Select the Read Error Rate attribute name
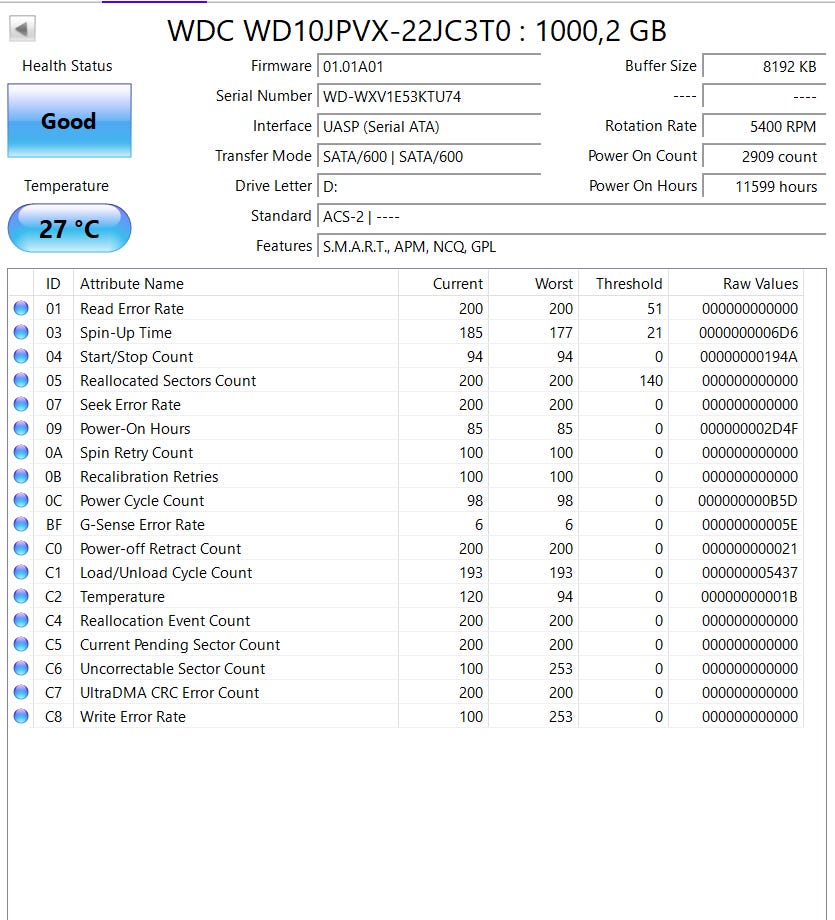This screenshot has width=835, height=920. (132, 309)
